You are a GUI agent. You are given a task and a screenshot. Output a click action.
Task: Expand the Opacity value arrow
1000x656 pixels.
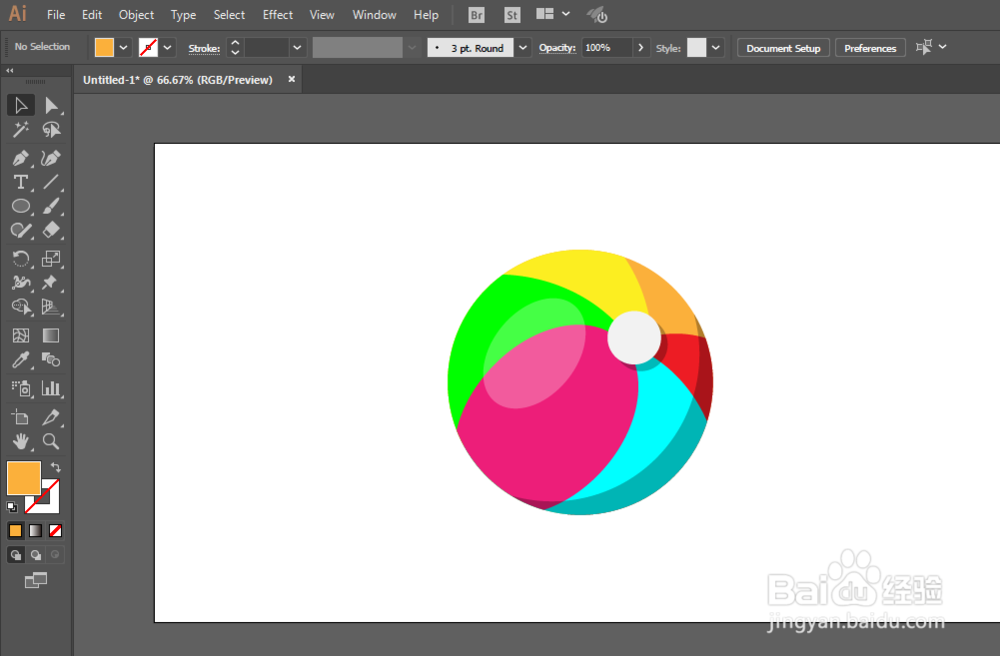click(640, 48)
